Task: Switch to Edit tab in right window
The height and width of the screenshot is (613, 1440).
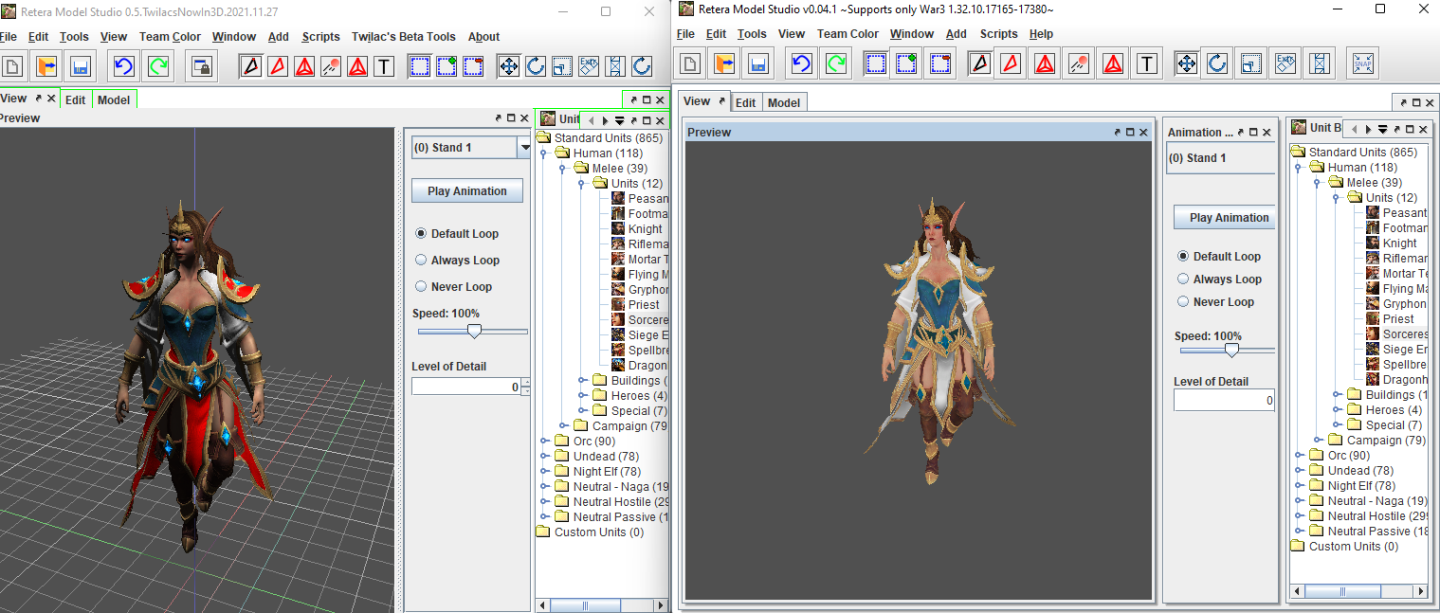Action: 745,102
